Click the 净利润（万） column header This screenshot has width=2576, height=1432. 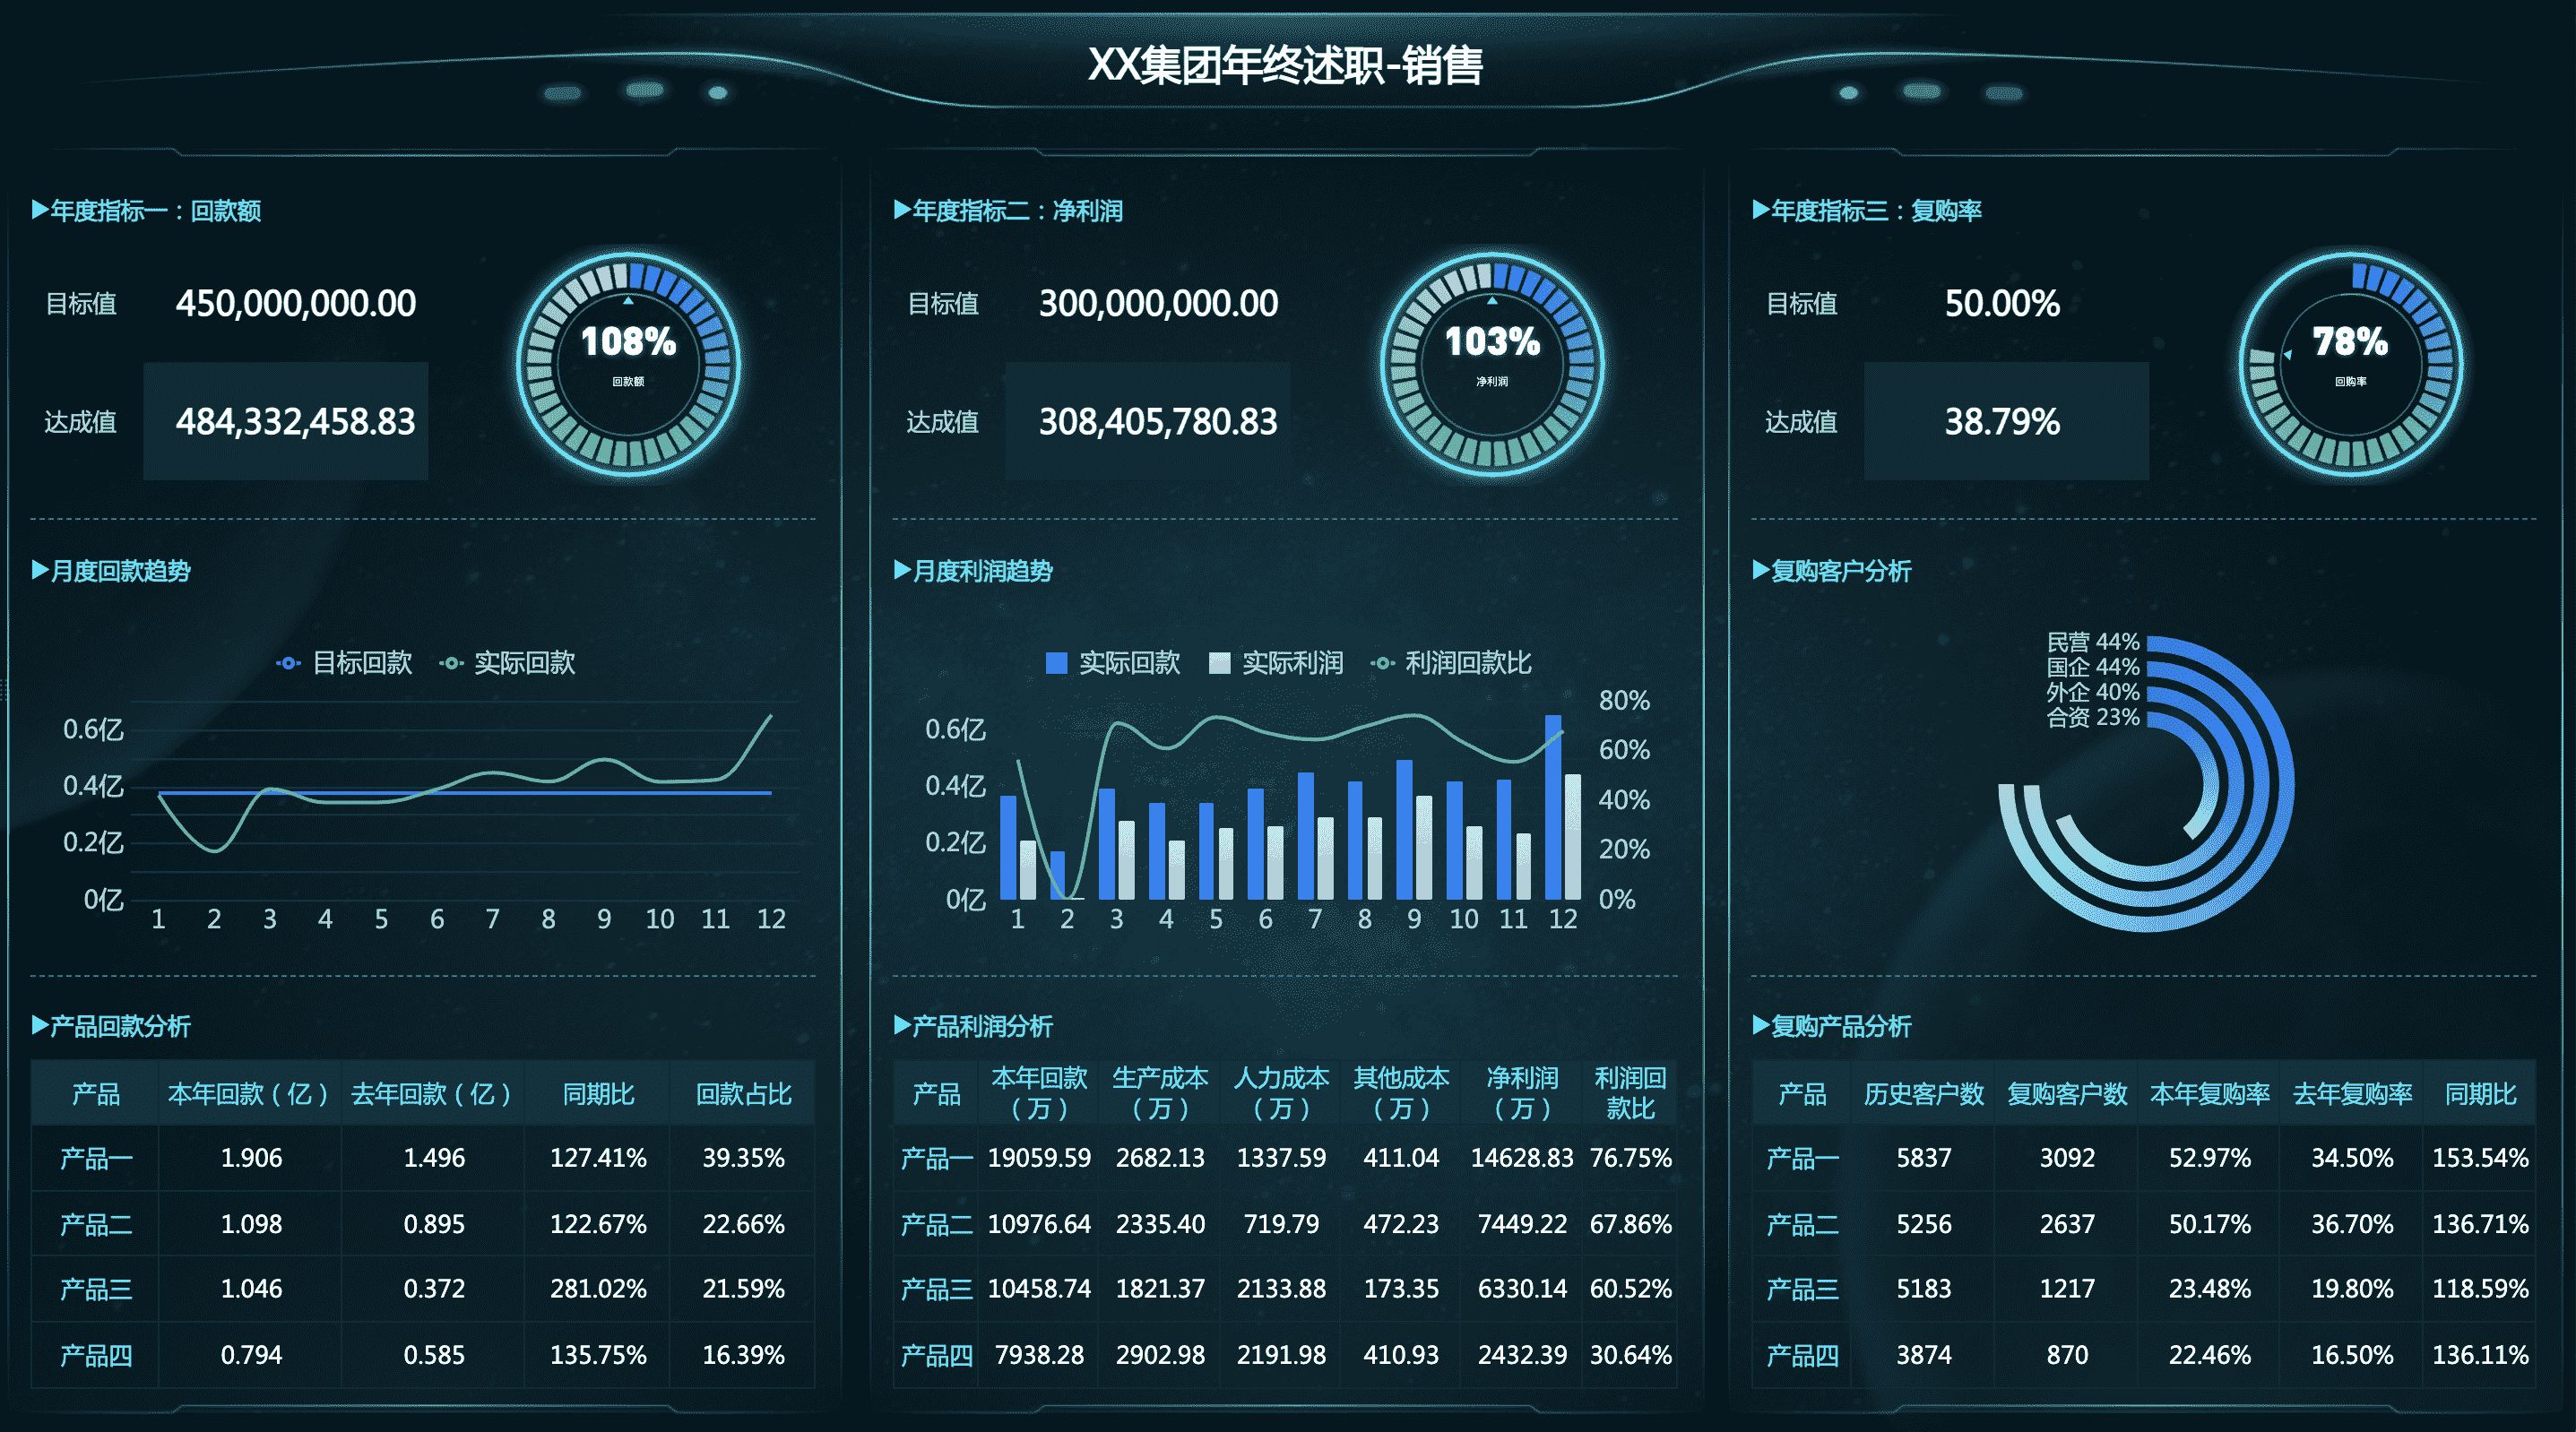[1521, 1093]
